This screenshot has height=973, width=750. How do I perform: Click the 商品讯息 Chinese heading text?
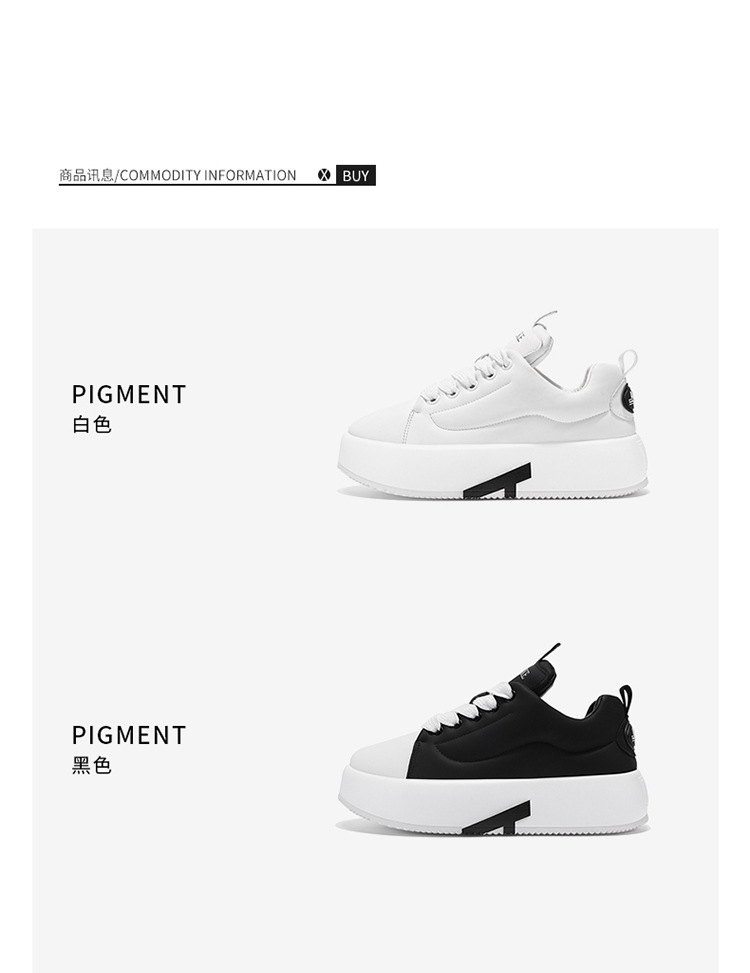[86, 175]
